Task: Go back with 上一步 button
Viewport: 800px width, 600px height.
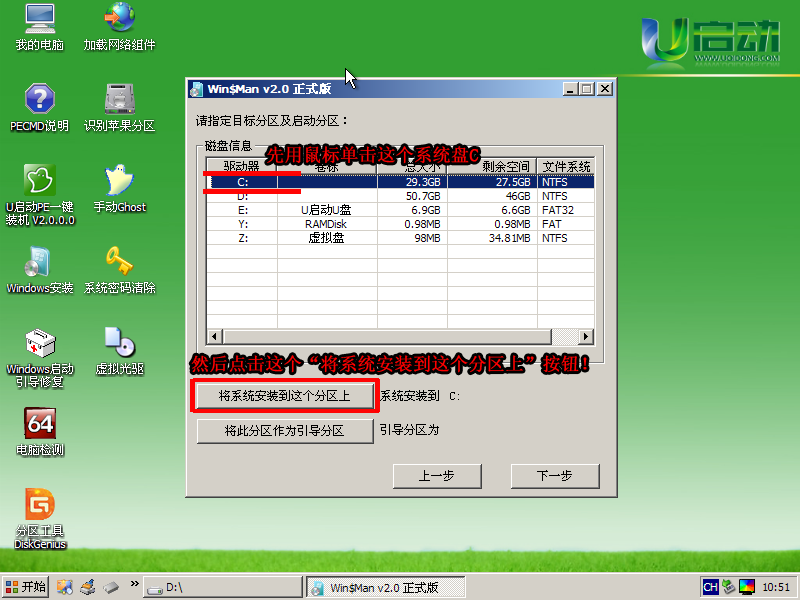Action: click(x=437, y=476)
